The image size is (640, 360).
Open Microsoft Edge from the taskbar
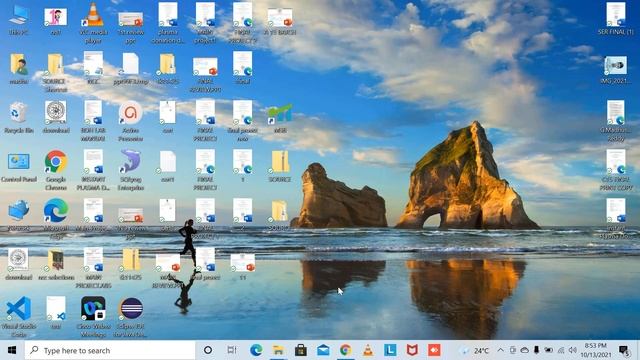(256, 350)
